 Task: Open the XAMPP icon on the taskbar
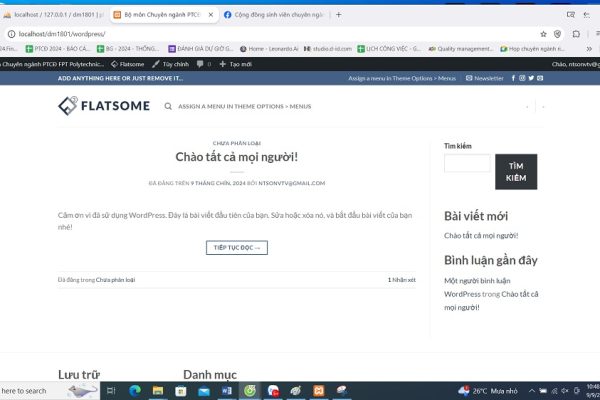[318, 391]
